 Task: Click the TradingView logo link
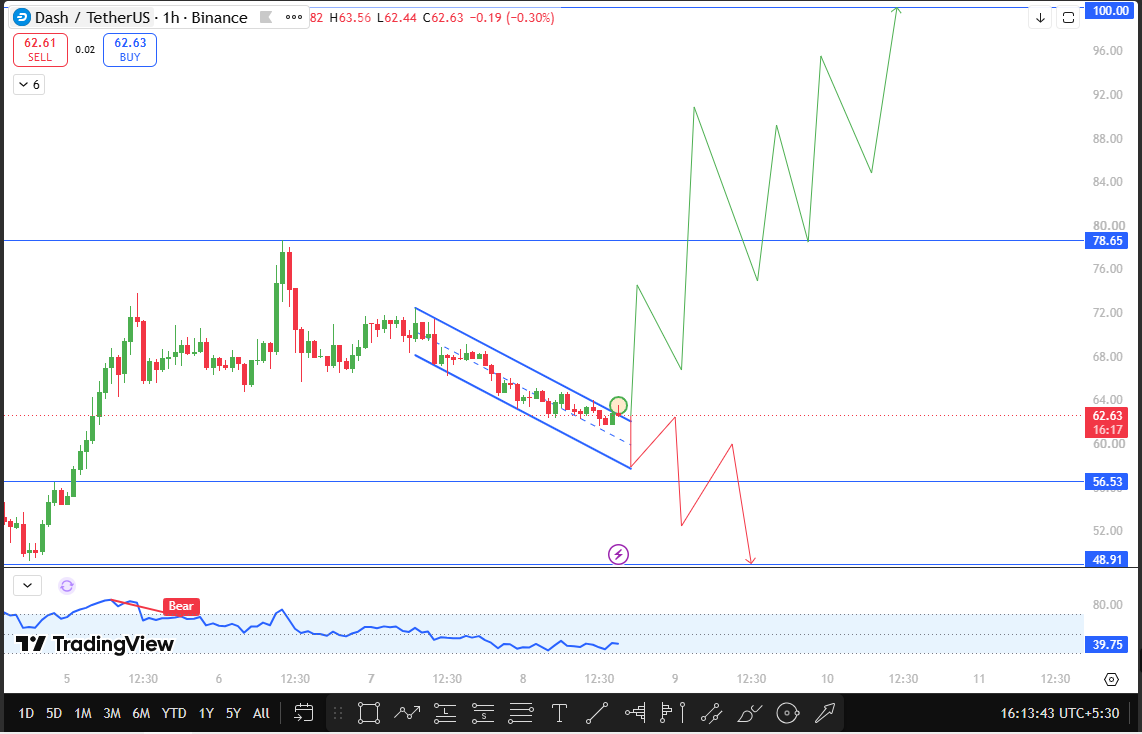coord(95,644)
